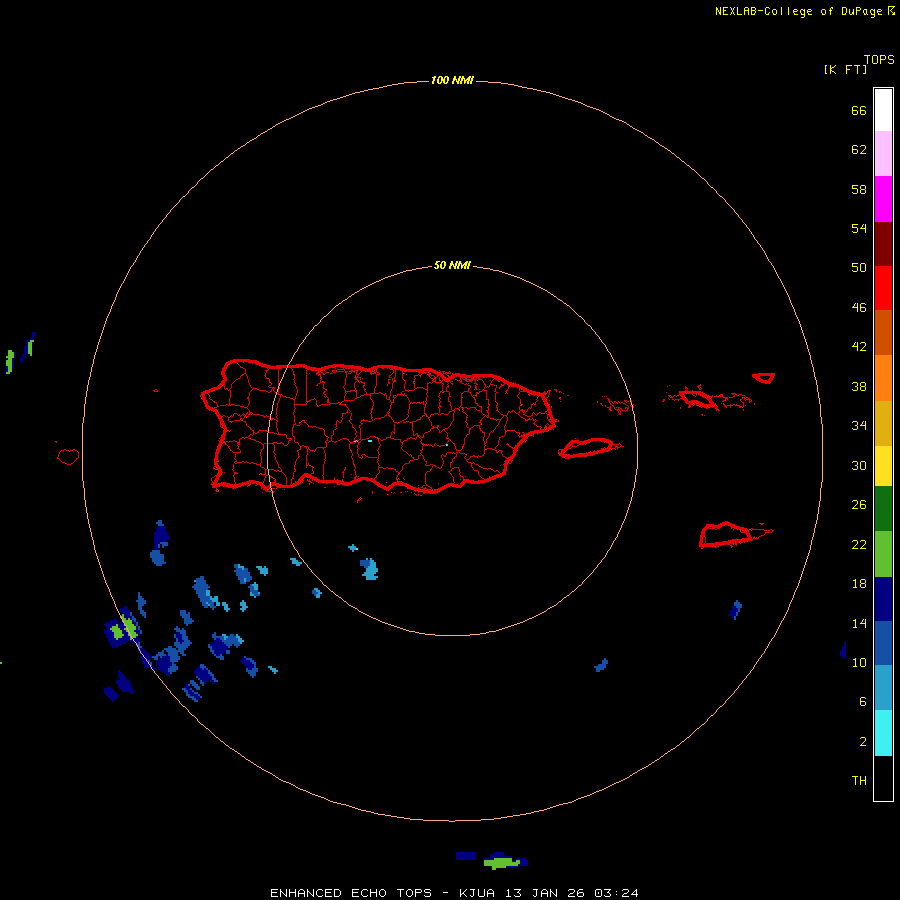The width and height of the screenshot is (900, 900).
Task: Click the cyan legend swatch near 2
Action: [x=883, y=733]
